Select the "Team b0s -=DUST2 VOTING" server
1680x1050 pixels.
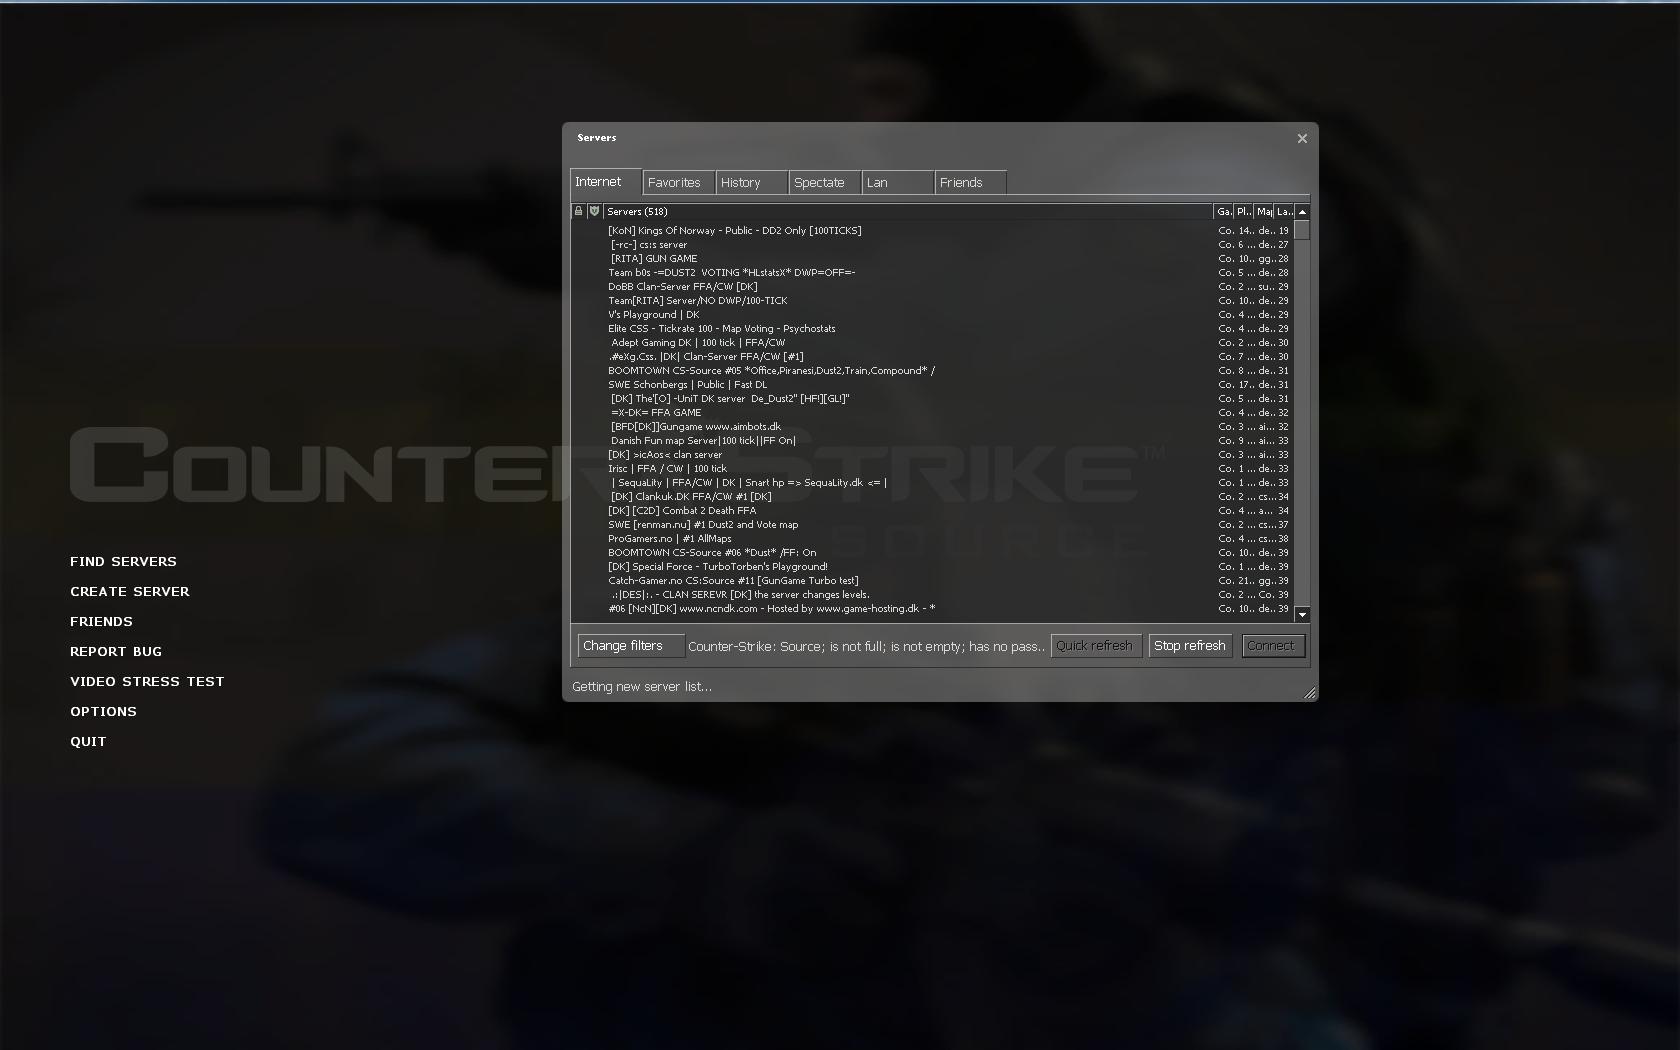[932, 273]
